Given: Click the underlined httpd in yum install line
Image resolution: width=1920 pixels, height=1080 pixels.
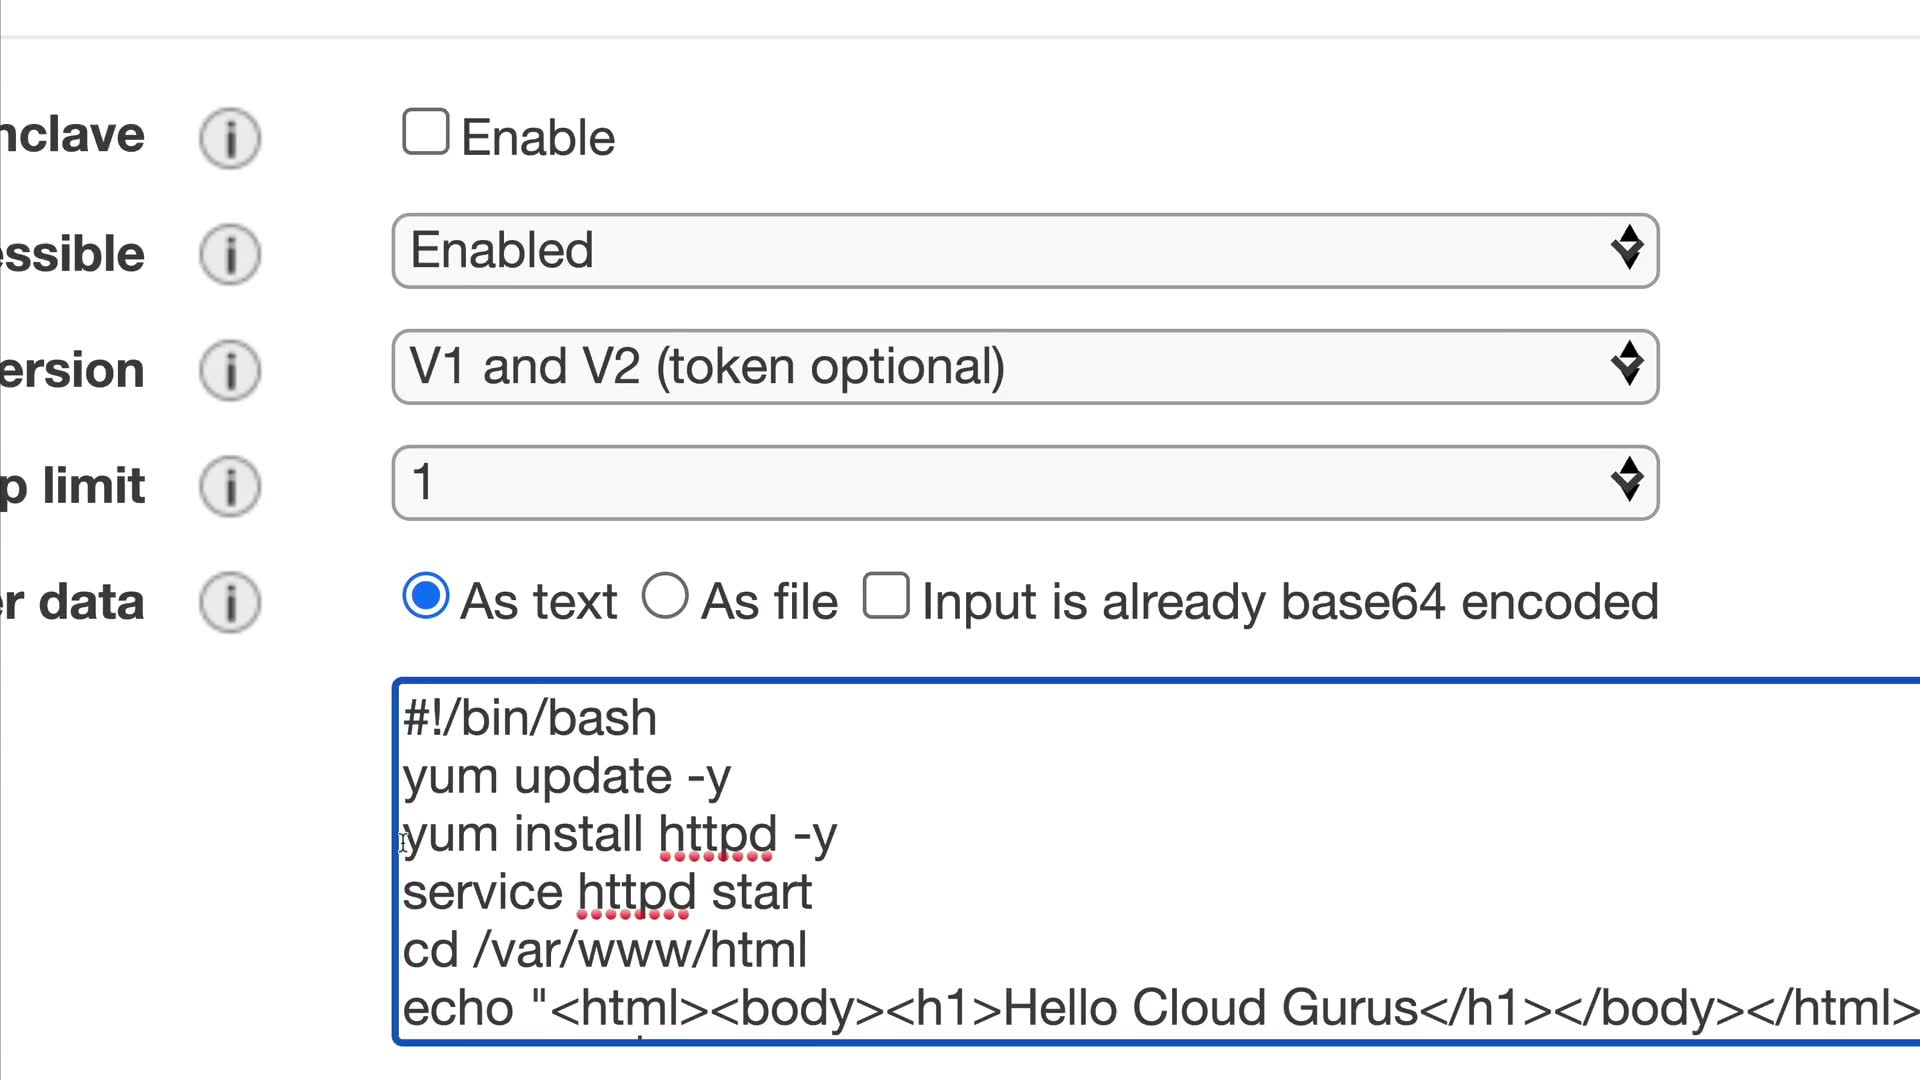Looking at the screenshot, I should (717, 835).
